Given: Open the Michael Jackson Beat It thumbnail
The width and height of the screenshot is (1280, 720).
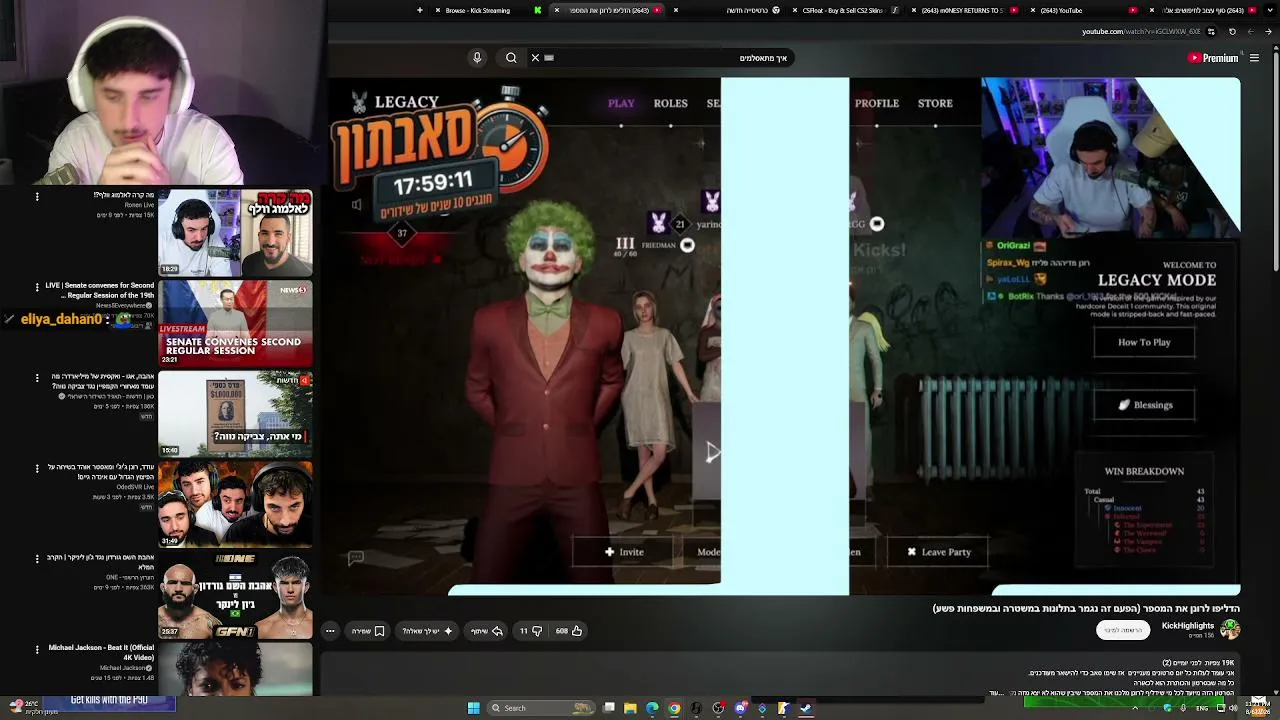Looking at the screenshot, I should (235, 670).
